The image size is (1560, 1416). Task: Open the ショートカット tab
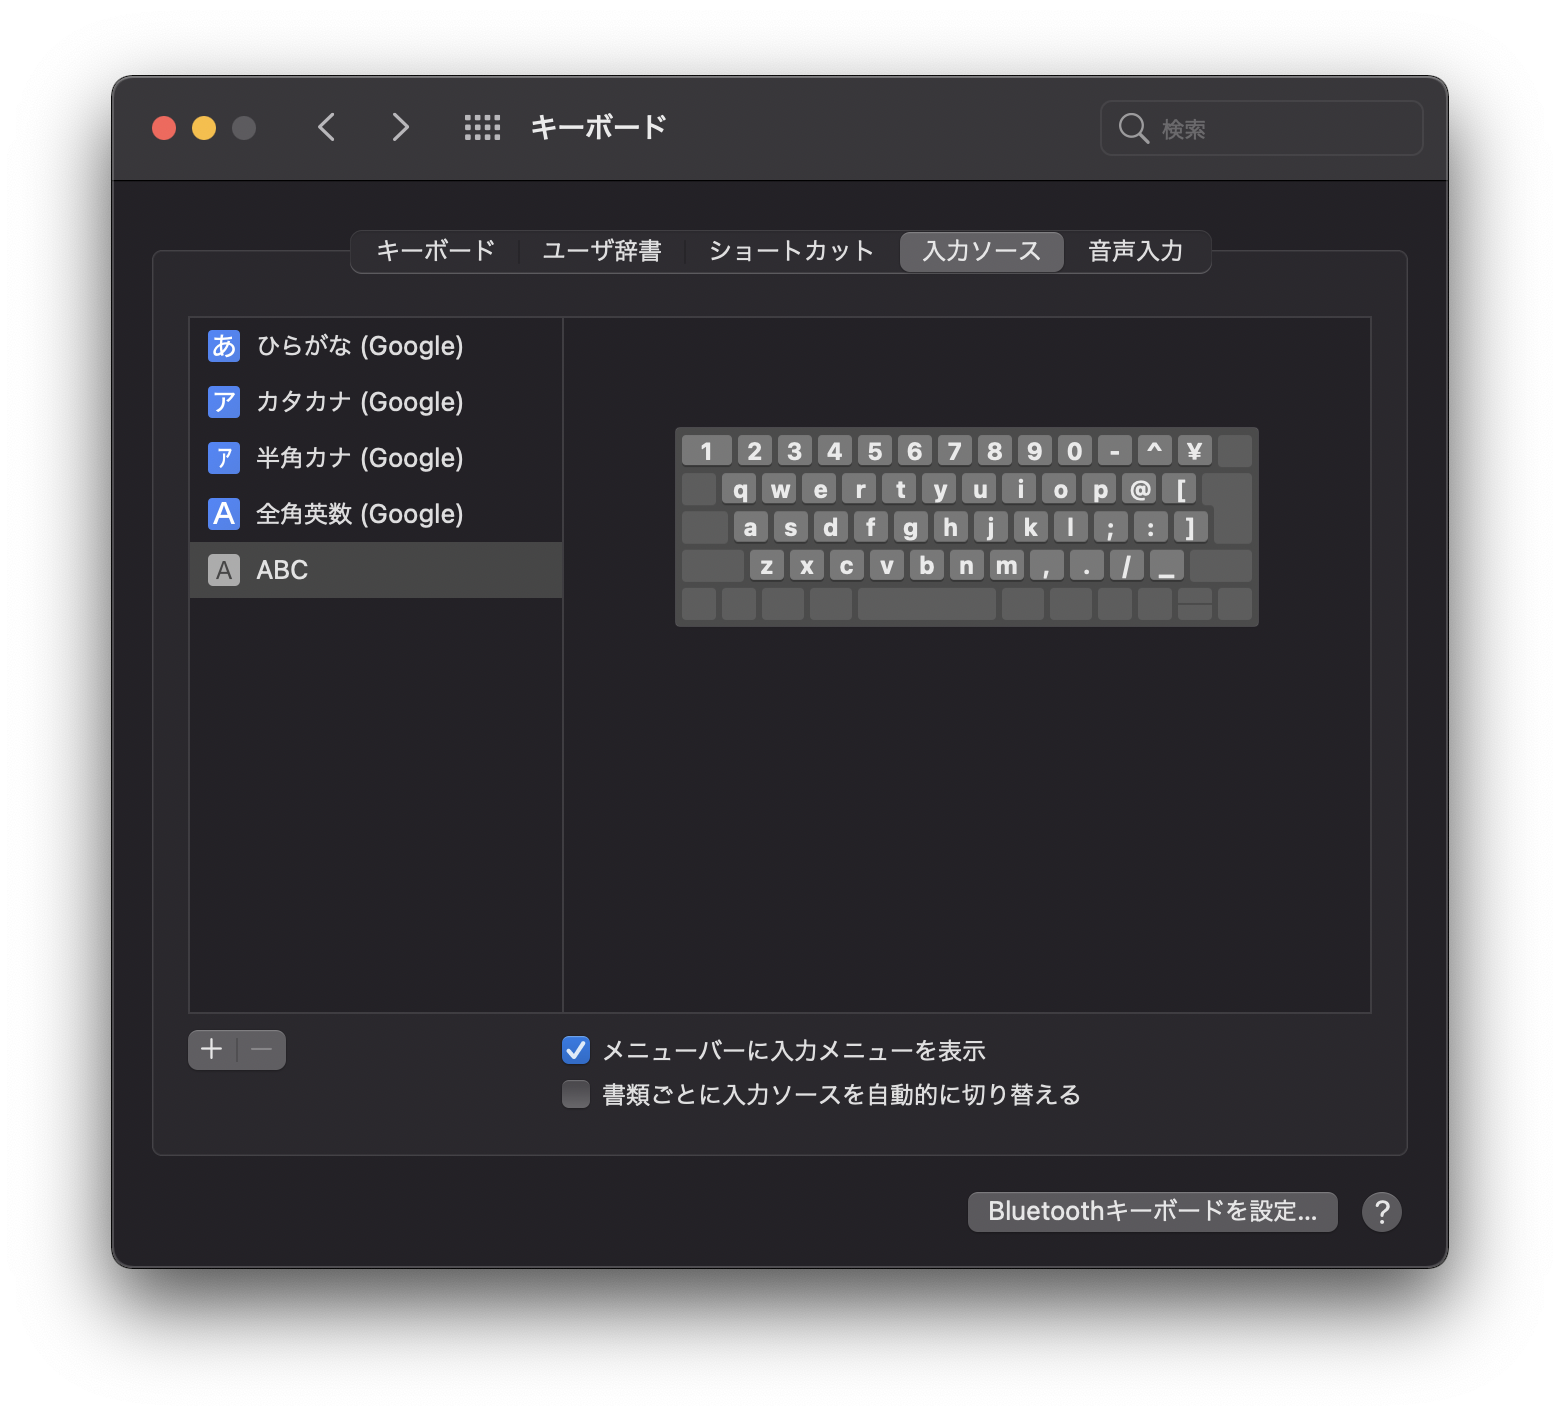coord(791,251)
